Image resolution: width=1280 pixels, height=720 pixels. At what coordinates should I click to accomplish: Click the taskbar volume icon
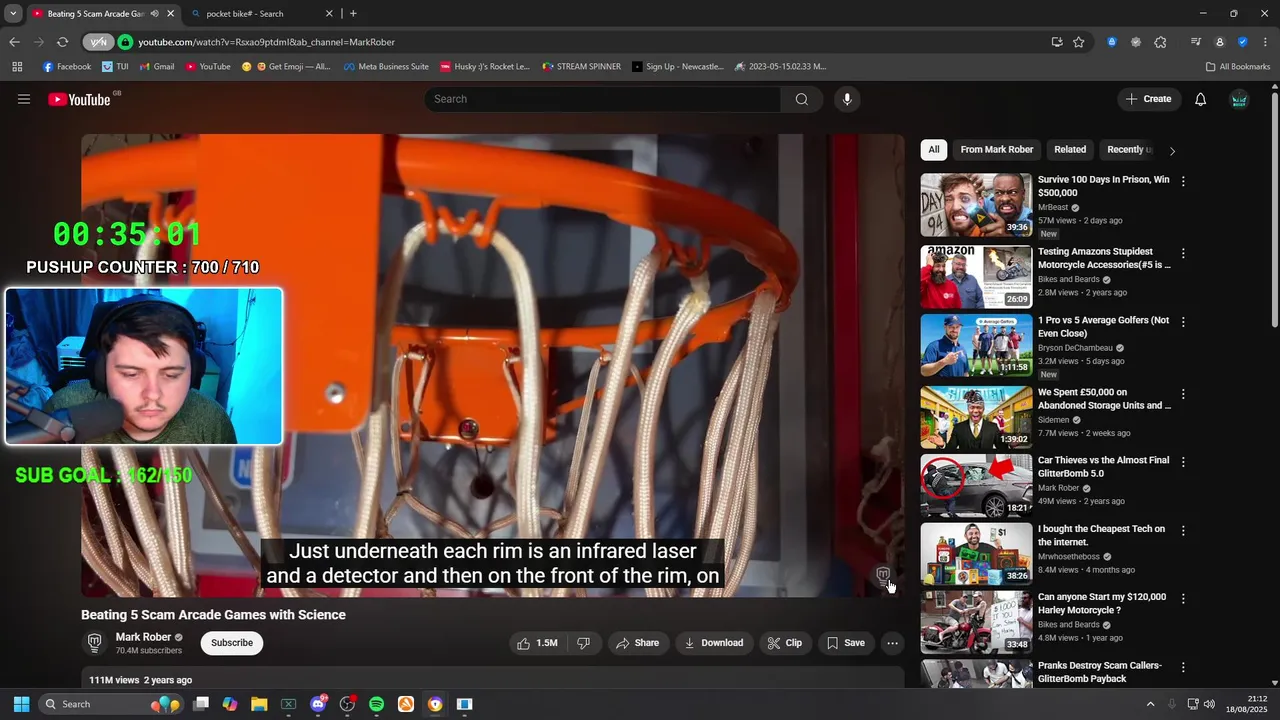[x=1209, y=704]
